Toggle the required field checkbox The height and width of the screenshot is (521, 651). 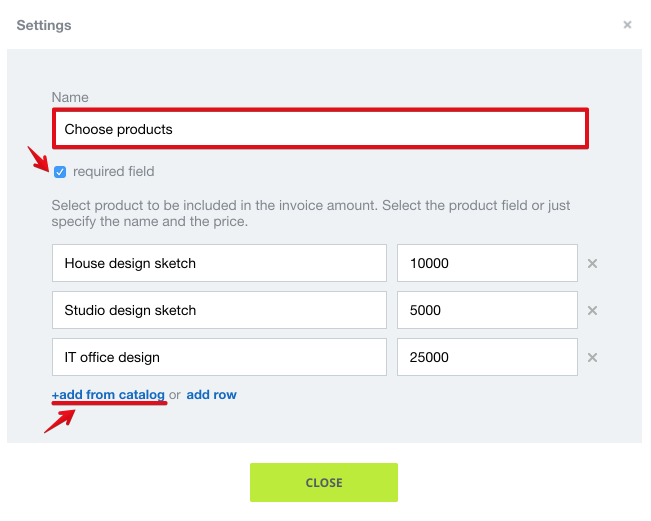60,172
